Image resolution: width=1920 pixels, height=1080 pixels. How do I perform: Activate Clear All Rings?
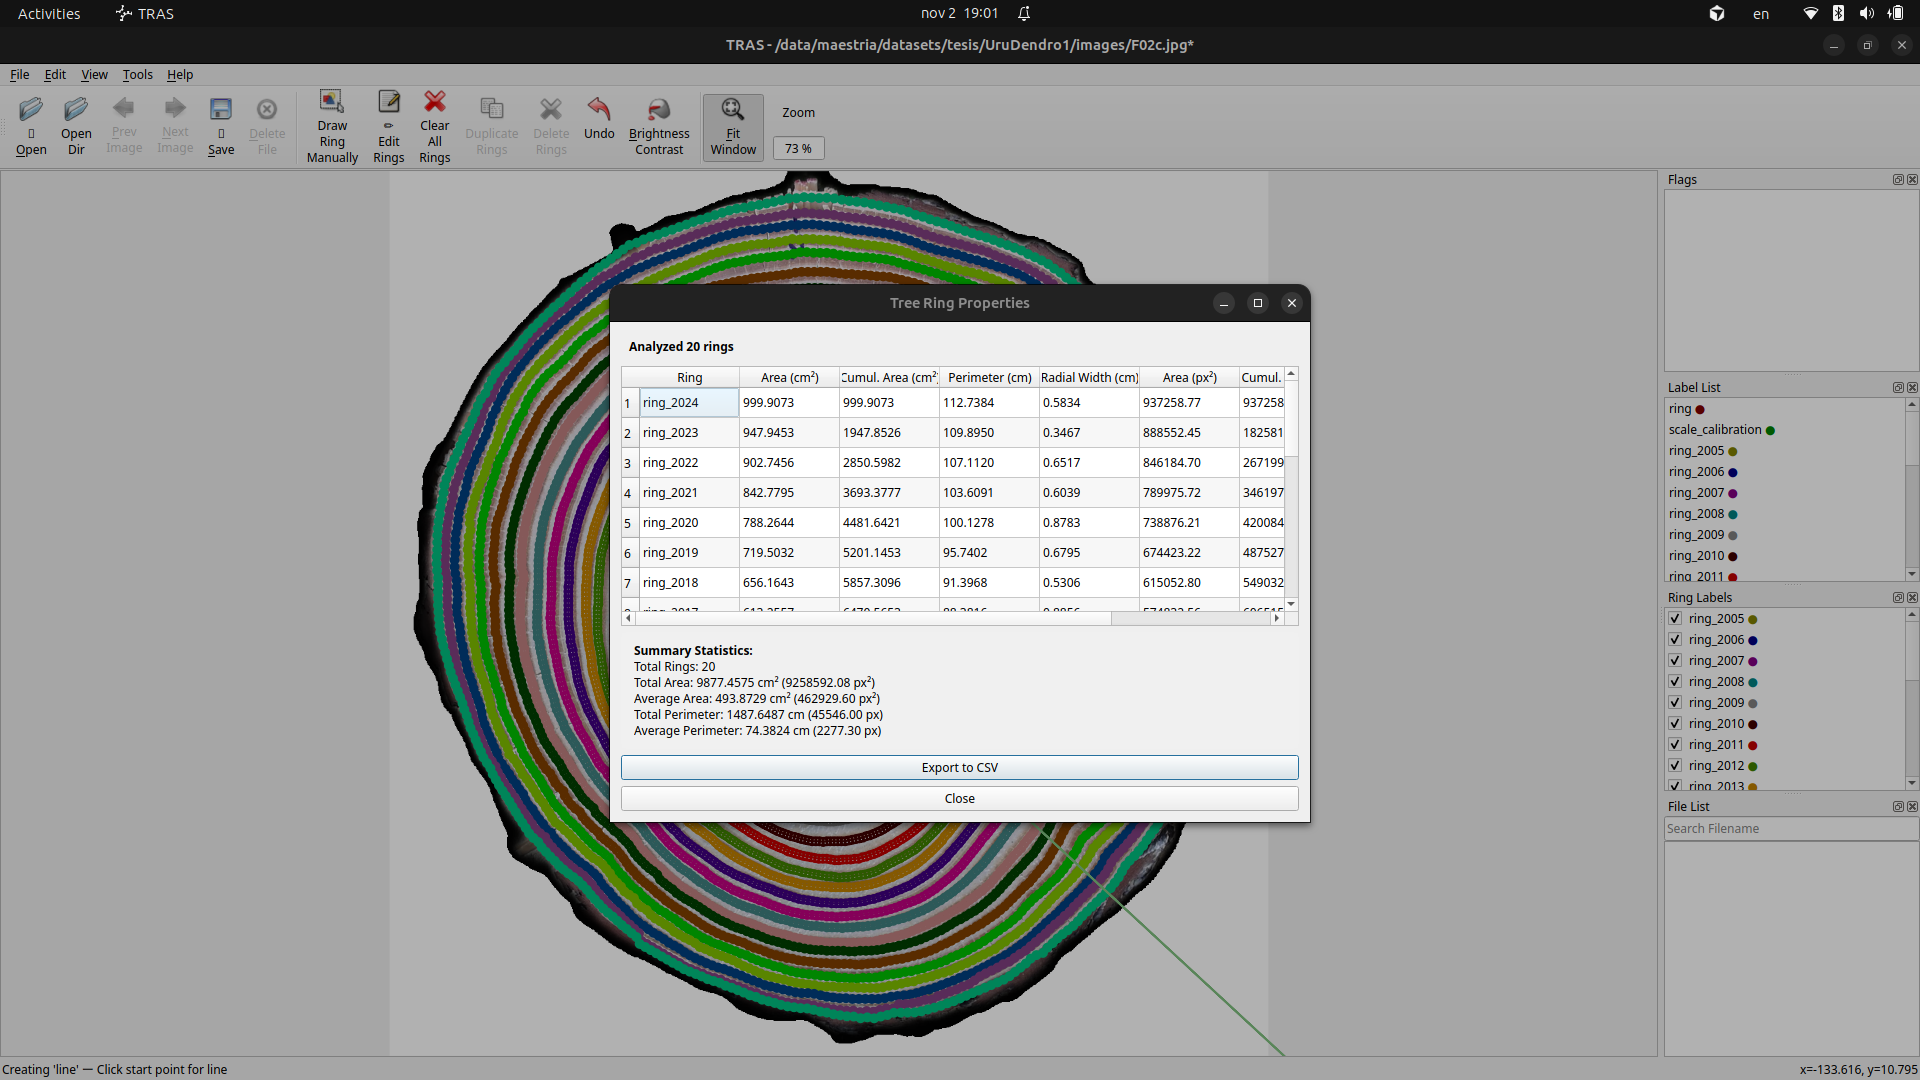pos(434,126)
